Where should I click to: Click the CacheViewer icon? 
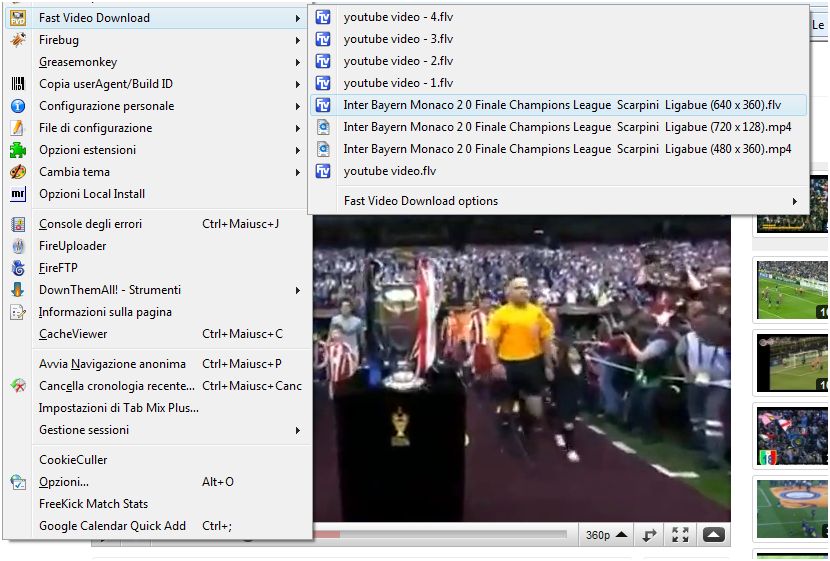pos(18,334)
